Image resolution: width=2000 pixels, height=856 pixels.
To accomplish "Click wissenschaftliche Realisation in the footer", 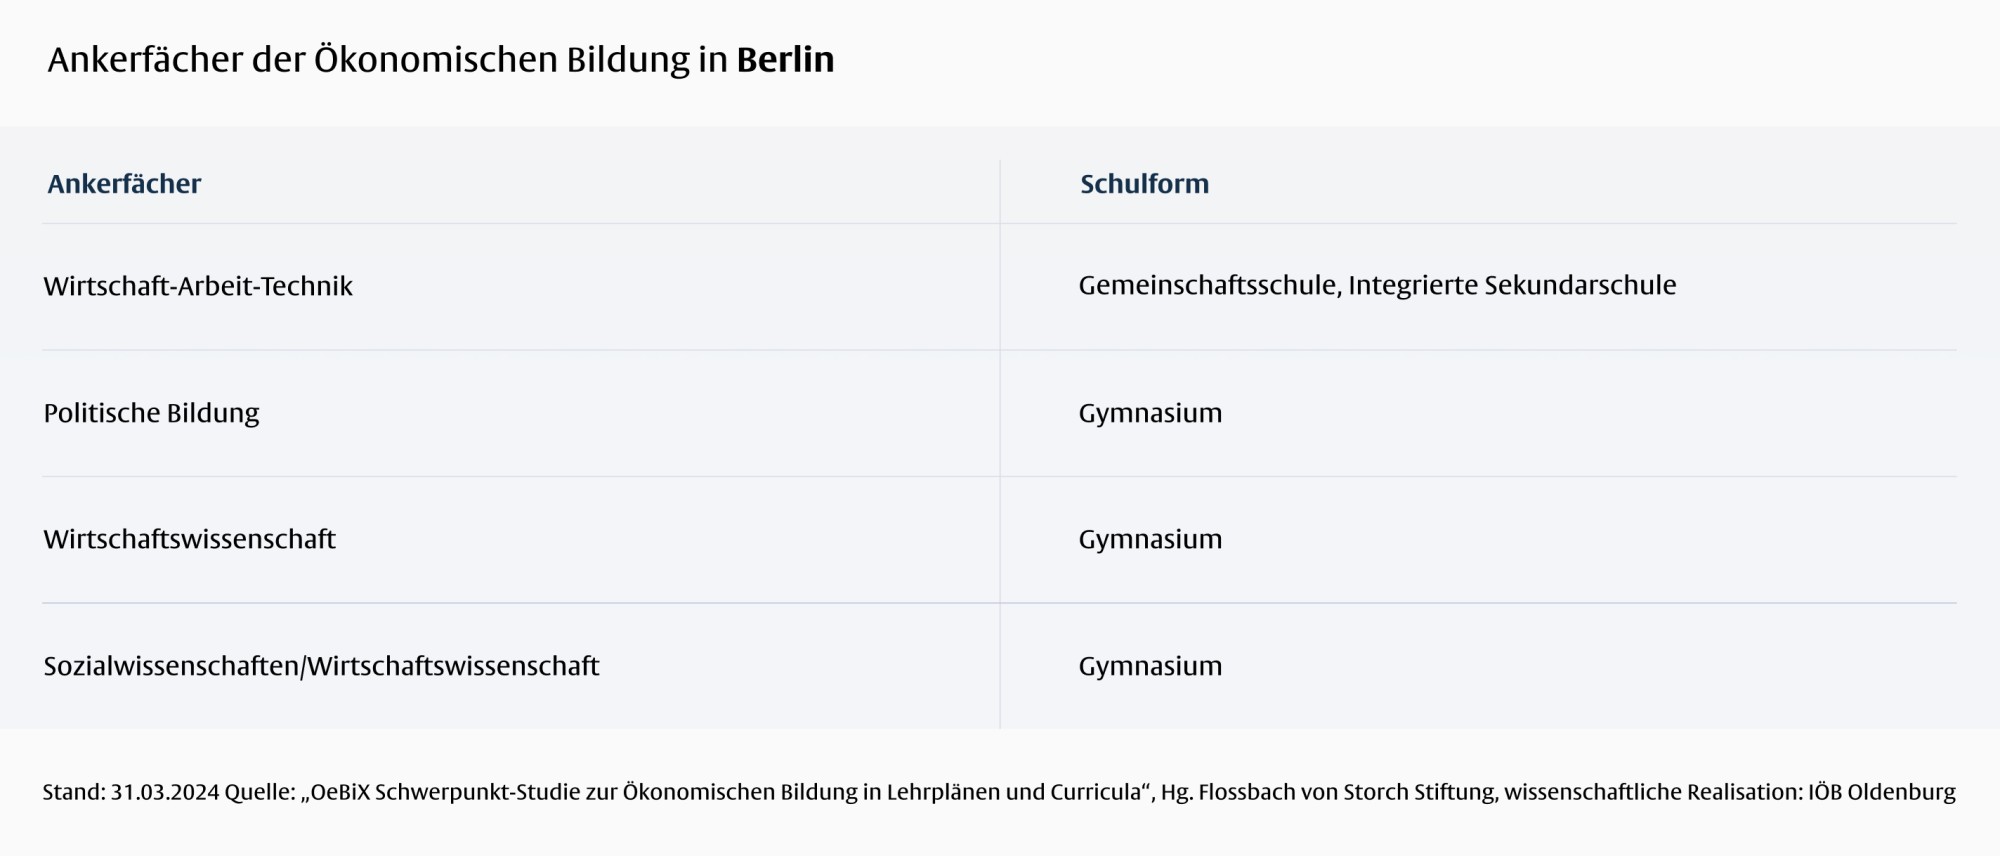I will tap(1652, 792).
